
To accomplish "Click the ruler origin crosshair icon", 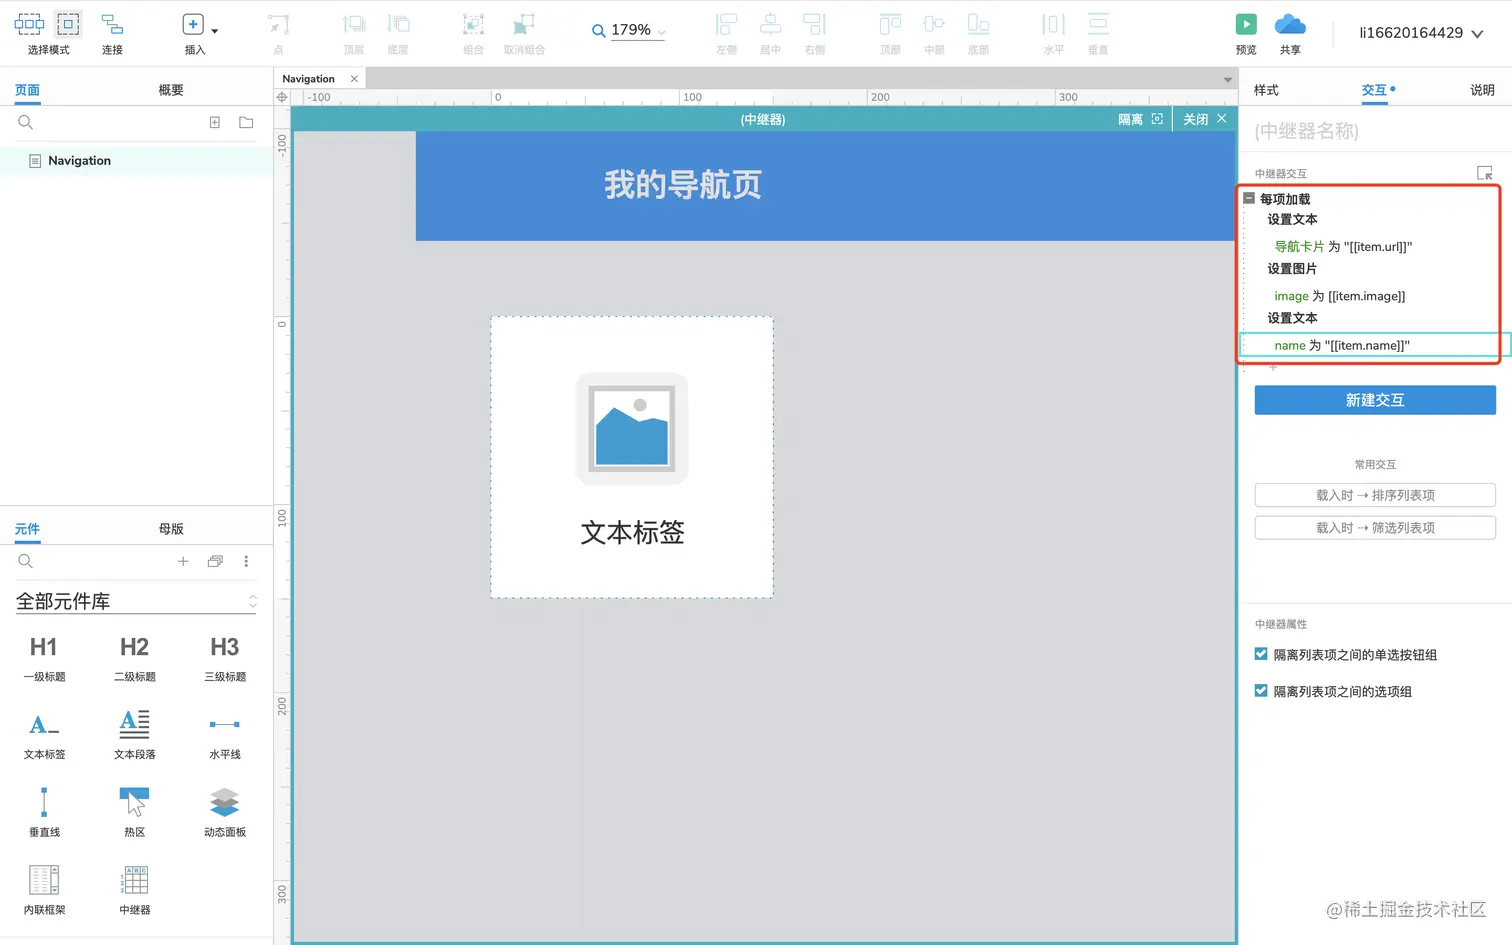I will click(282, 97).
